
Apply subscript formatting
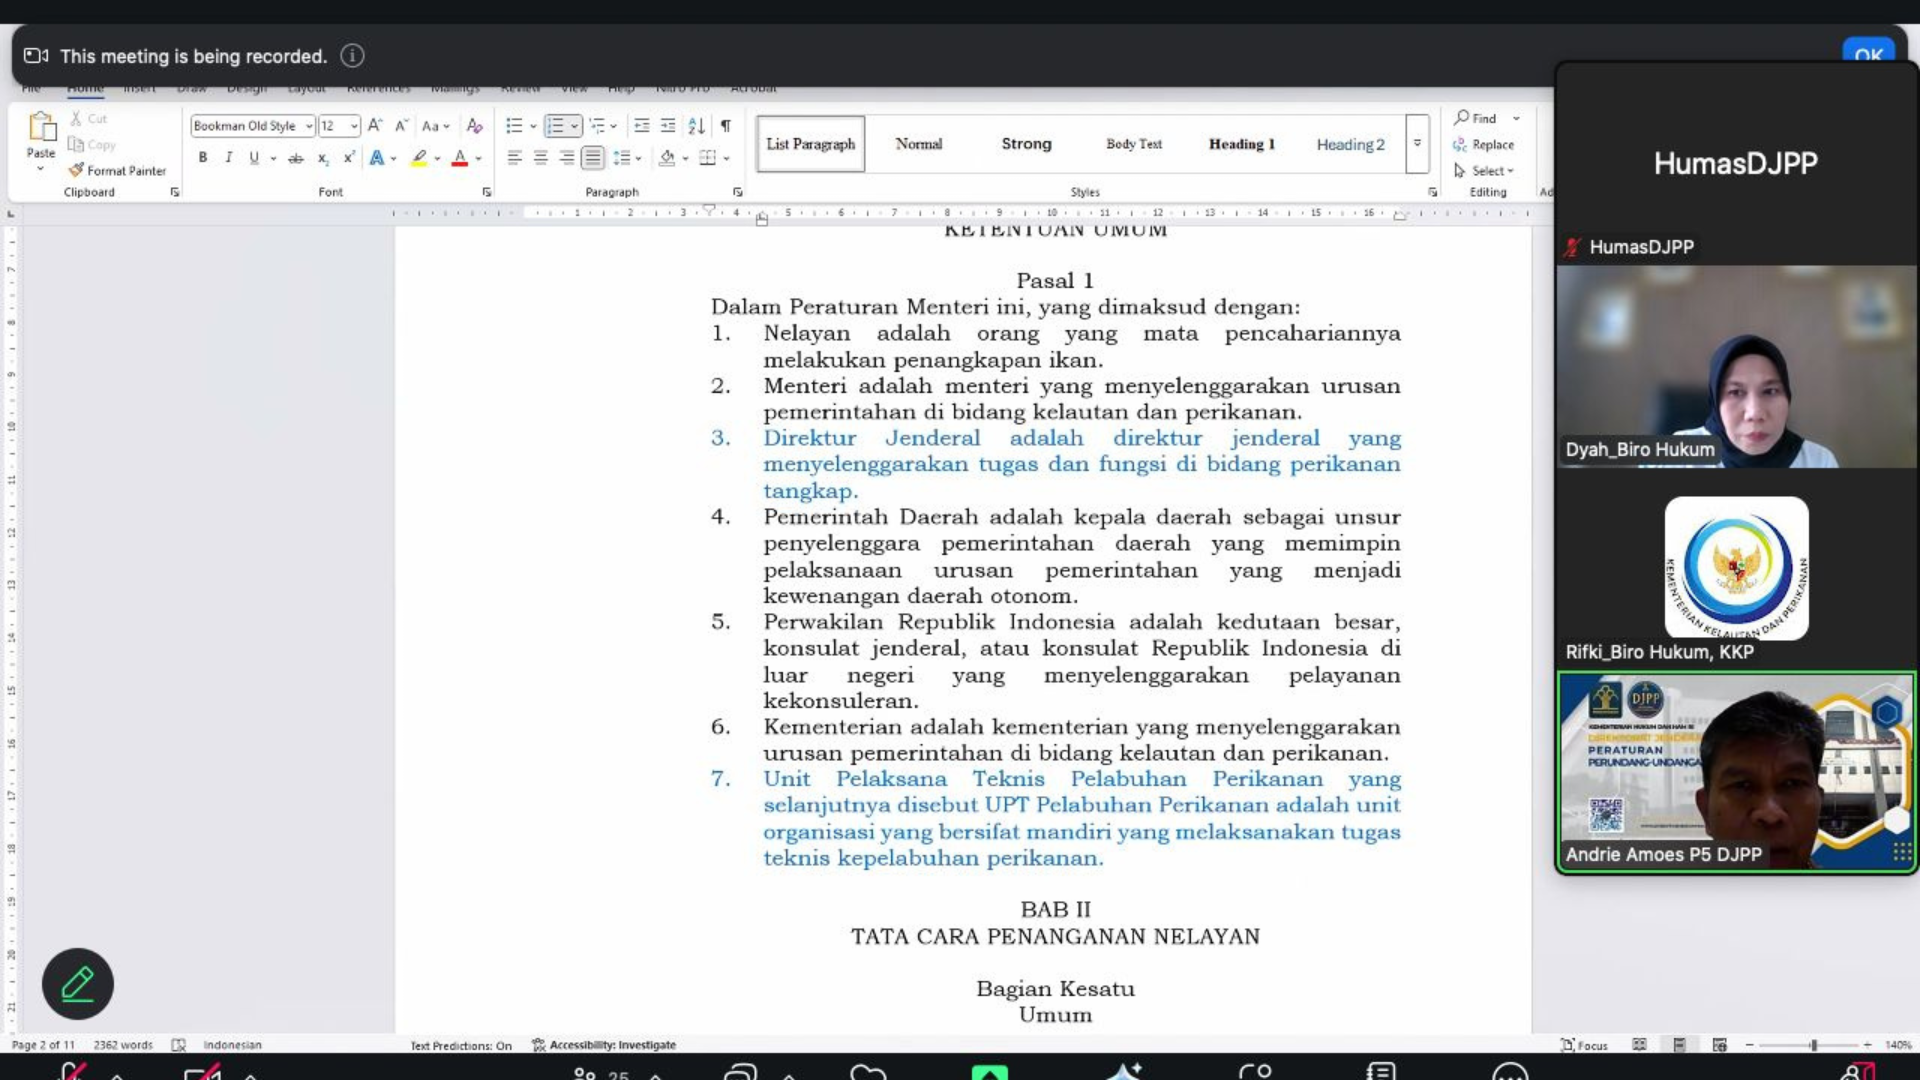323,158
